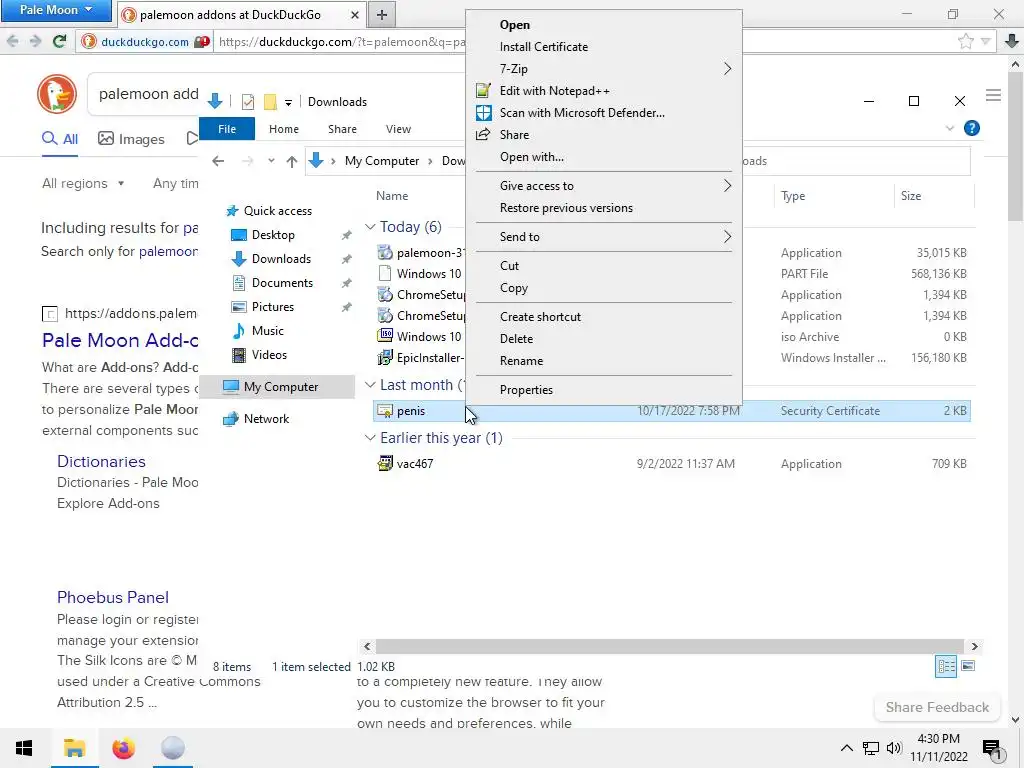
Task: Select Restore previous versions
Action: coord(566,208)
